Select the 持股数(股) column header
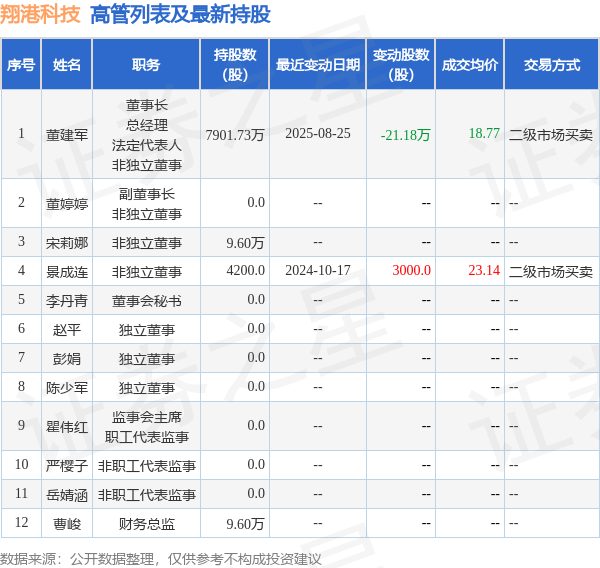Screen dimensions: 600x568 pos(235,65)
